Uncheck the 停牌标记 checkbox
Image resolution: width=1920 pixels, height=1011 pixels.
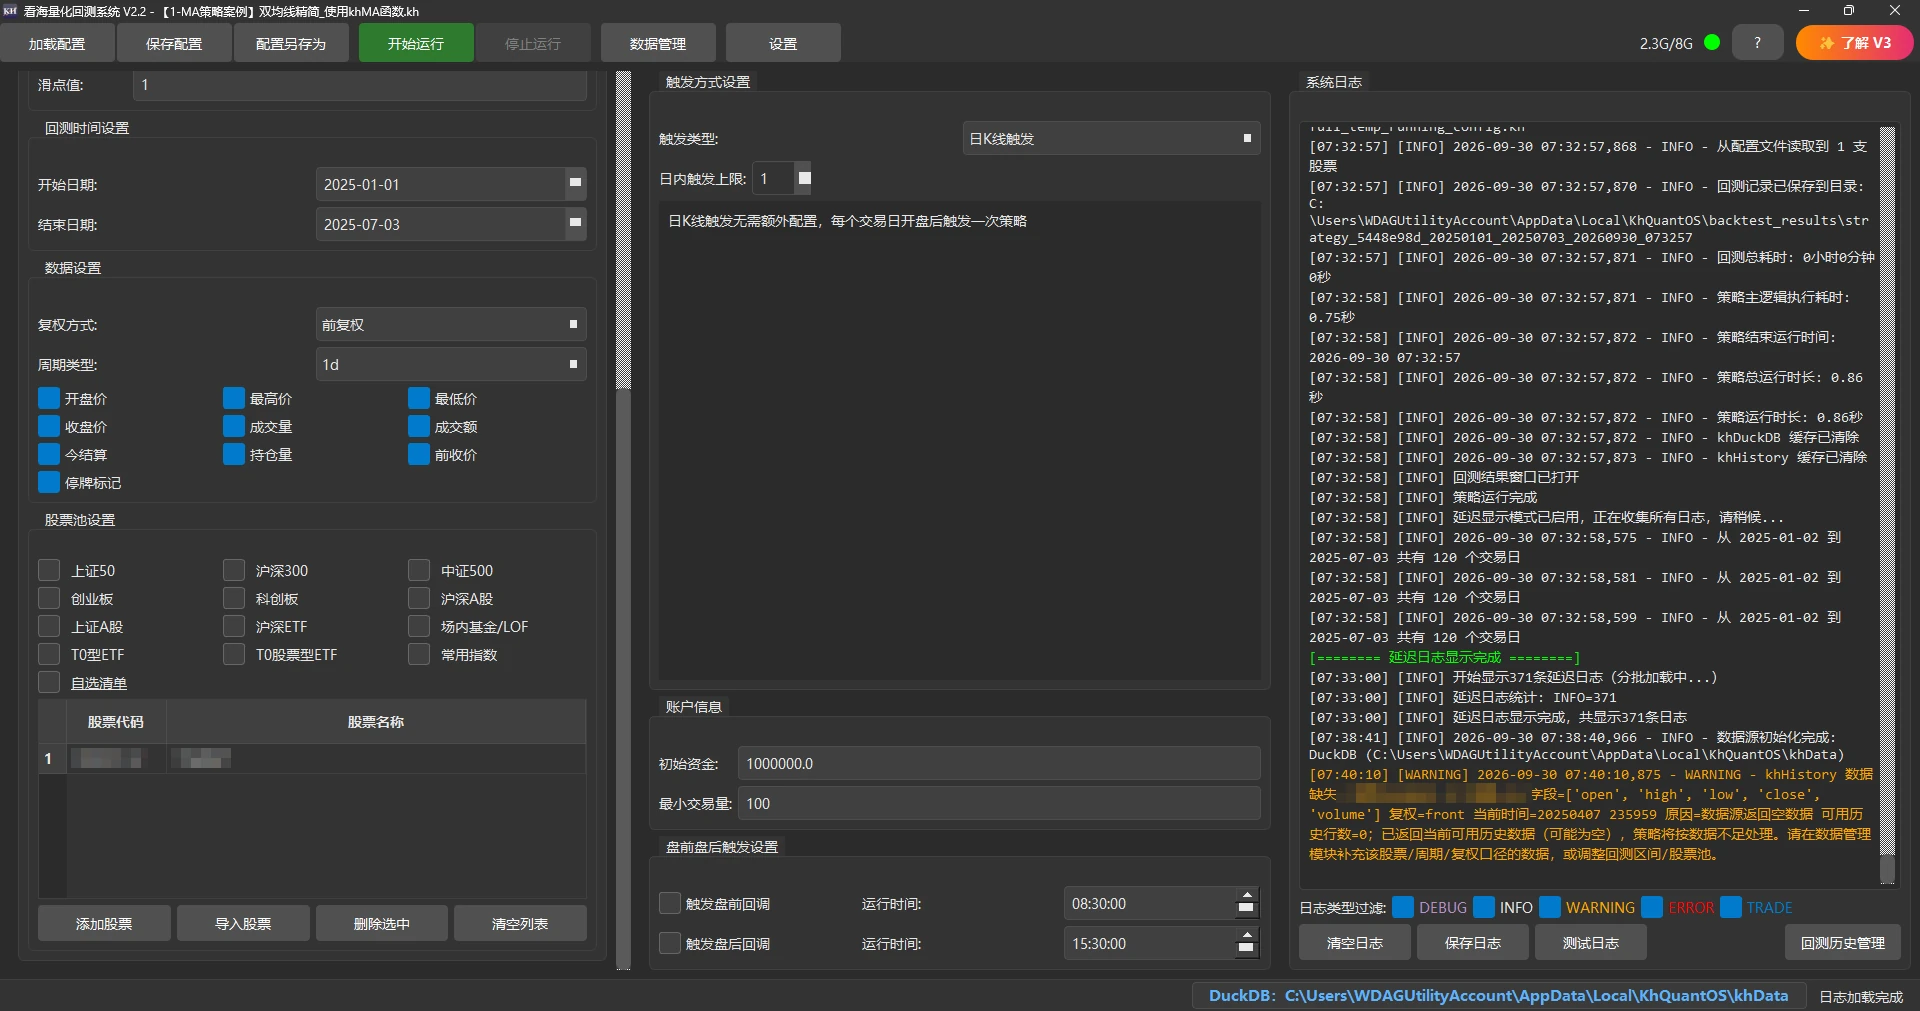pyautogui.click(x=49, y=482)
